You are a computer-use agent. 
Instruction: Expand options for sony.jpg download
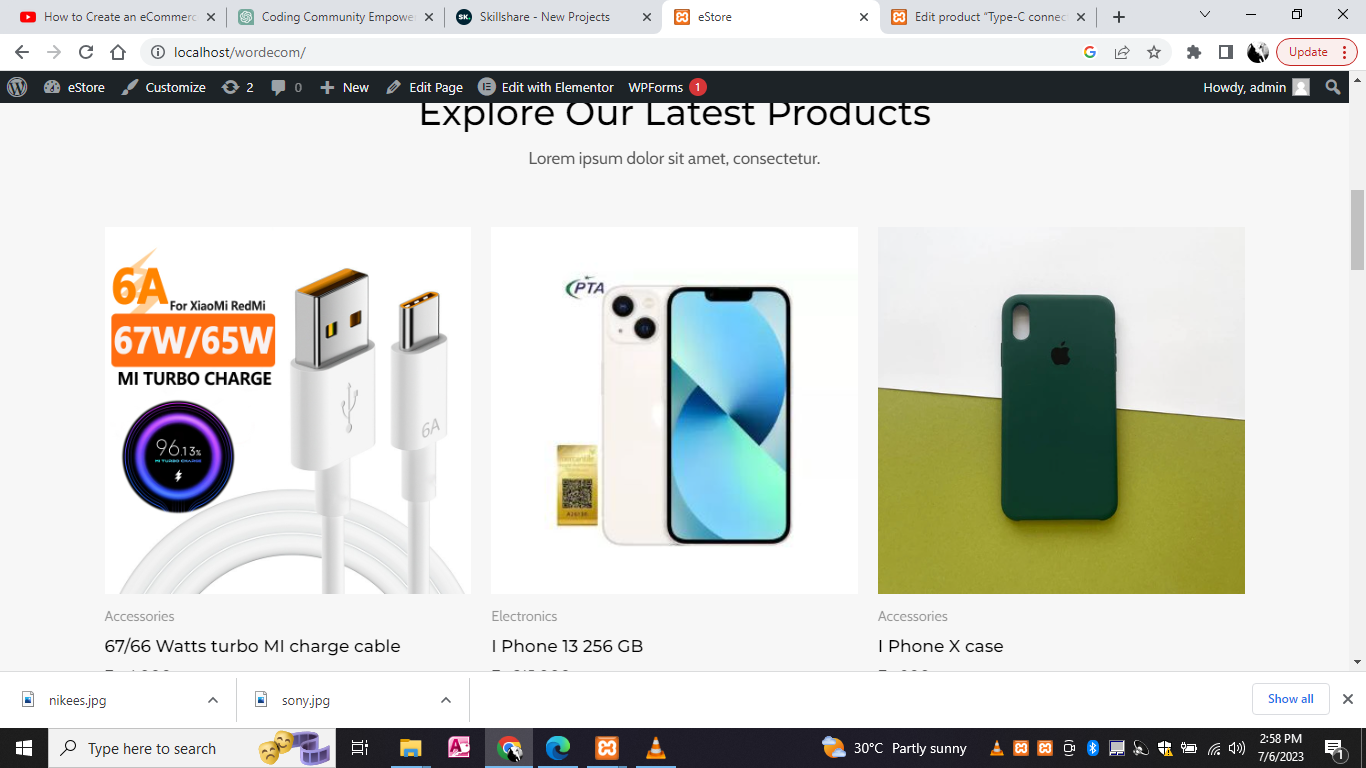click(446, 700)
